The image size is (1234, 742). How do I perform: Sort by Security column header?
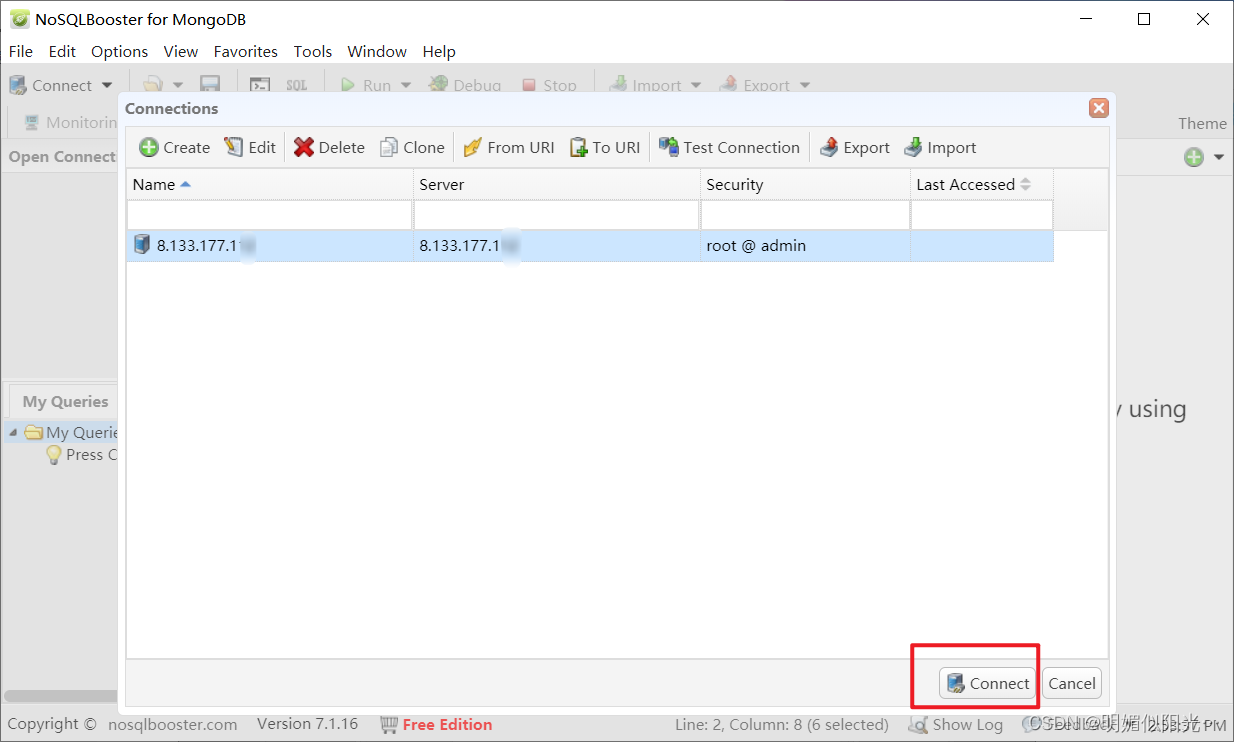pos(805,184)
